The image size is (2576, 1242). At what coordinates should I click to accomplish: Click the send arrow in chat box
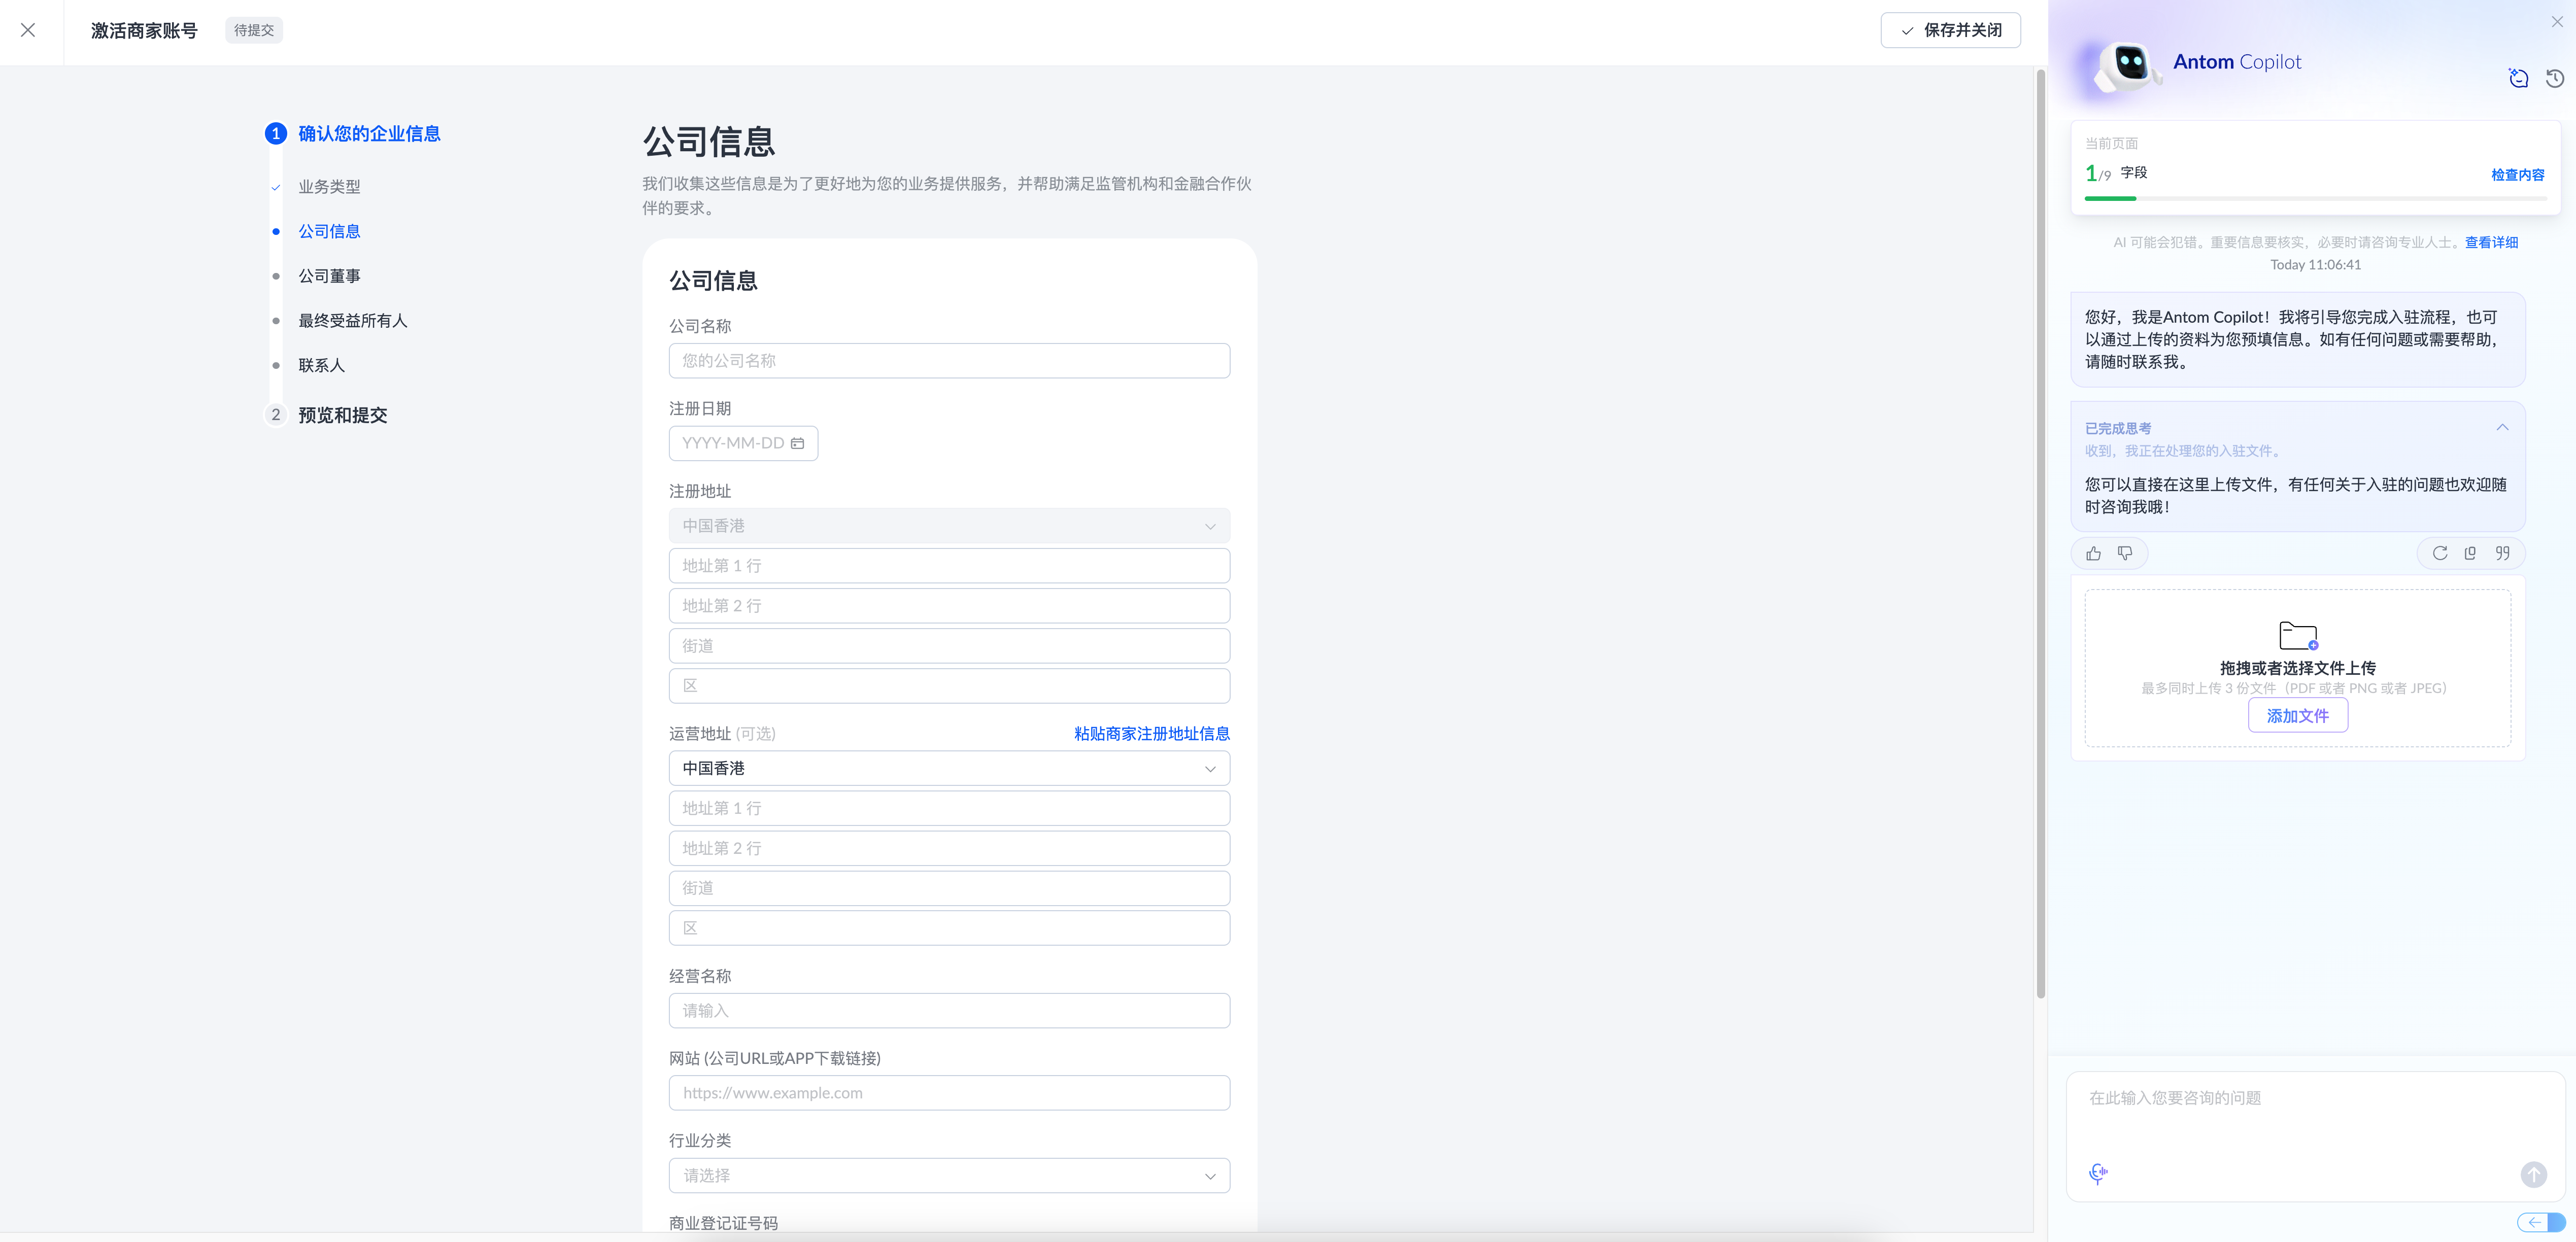click(2533, 1174)
